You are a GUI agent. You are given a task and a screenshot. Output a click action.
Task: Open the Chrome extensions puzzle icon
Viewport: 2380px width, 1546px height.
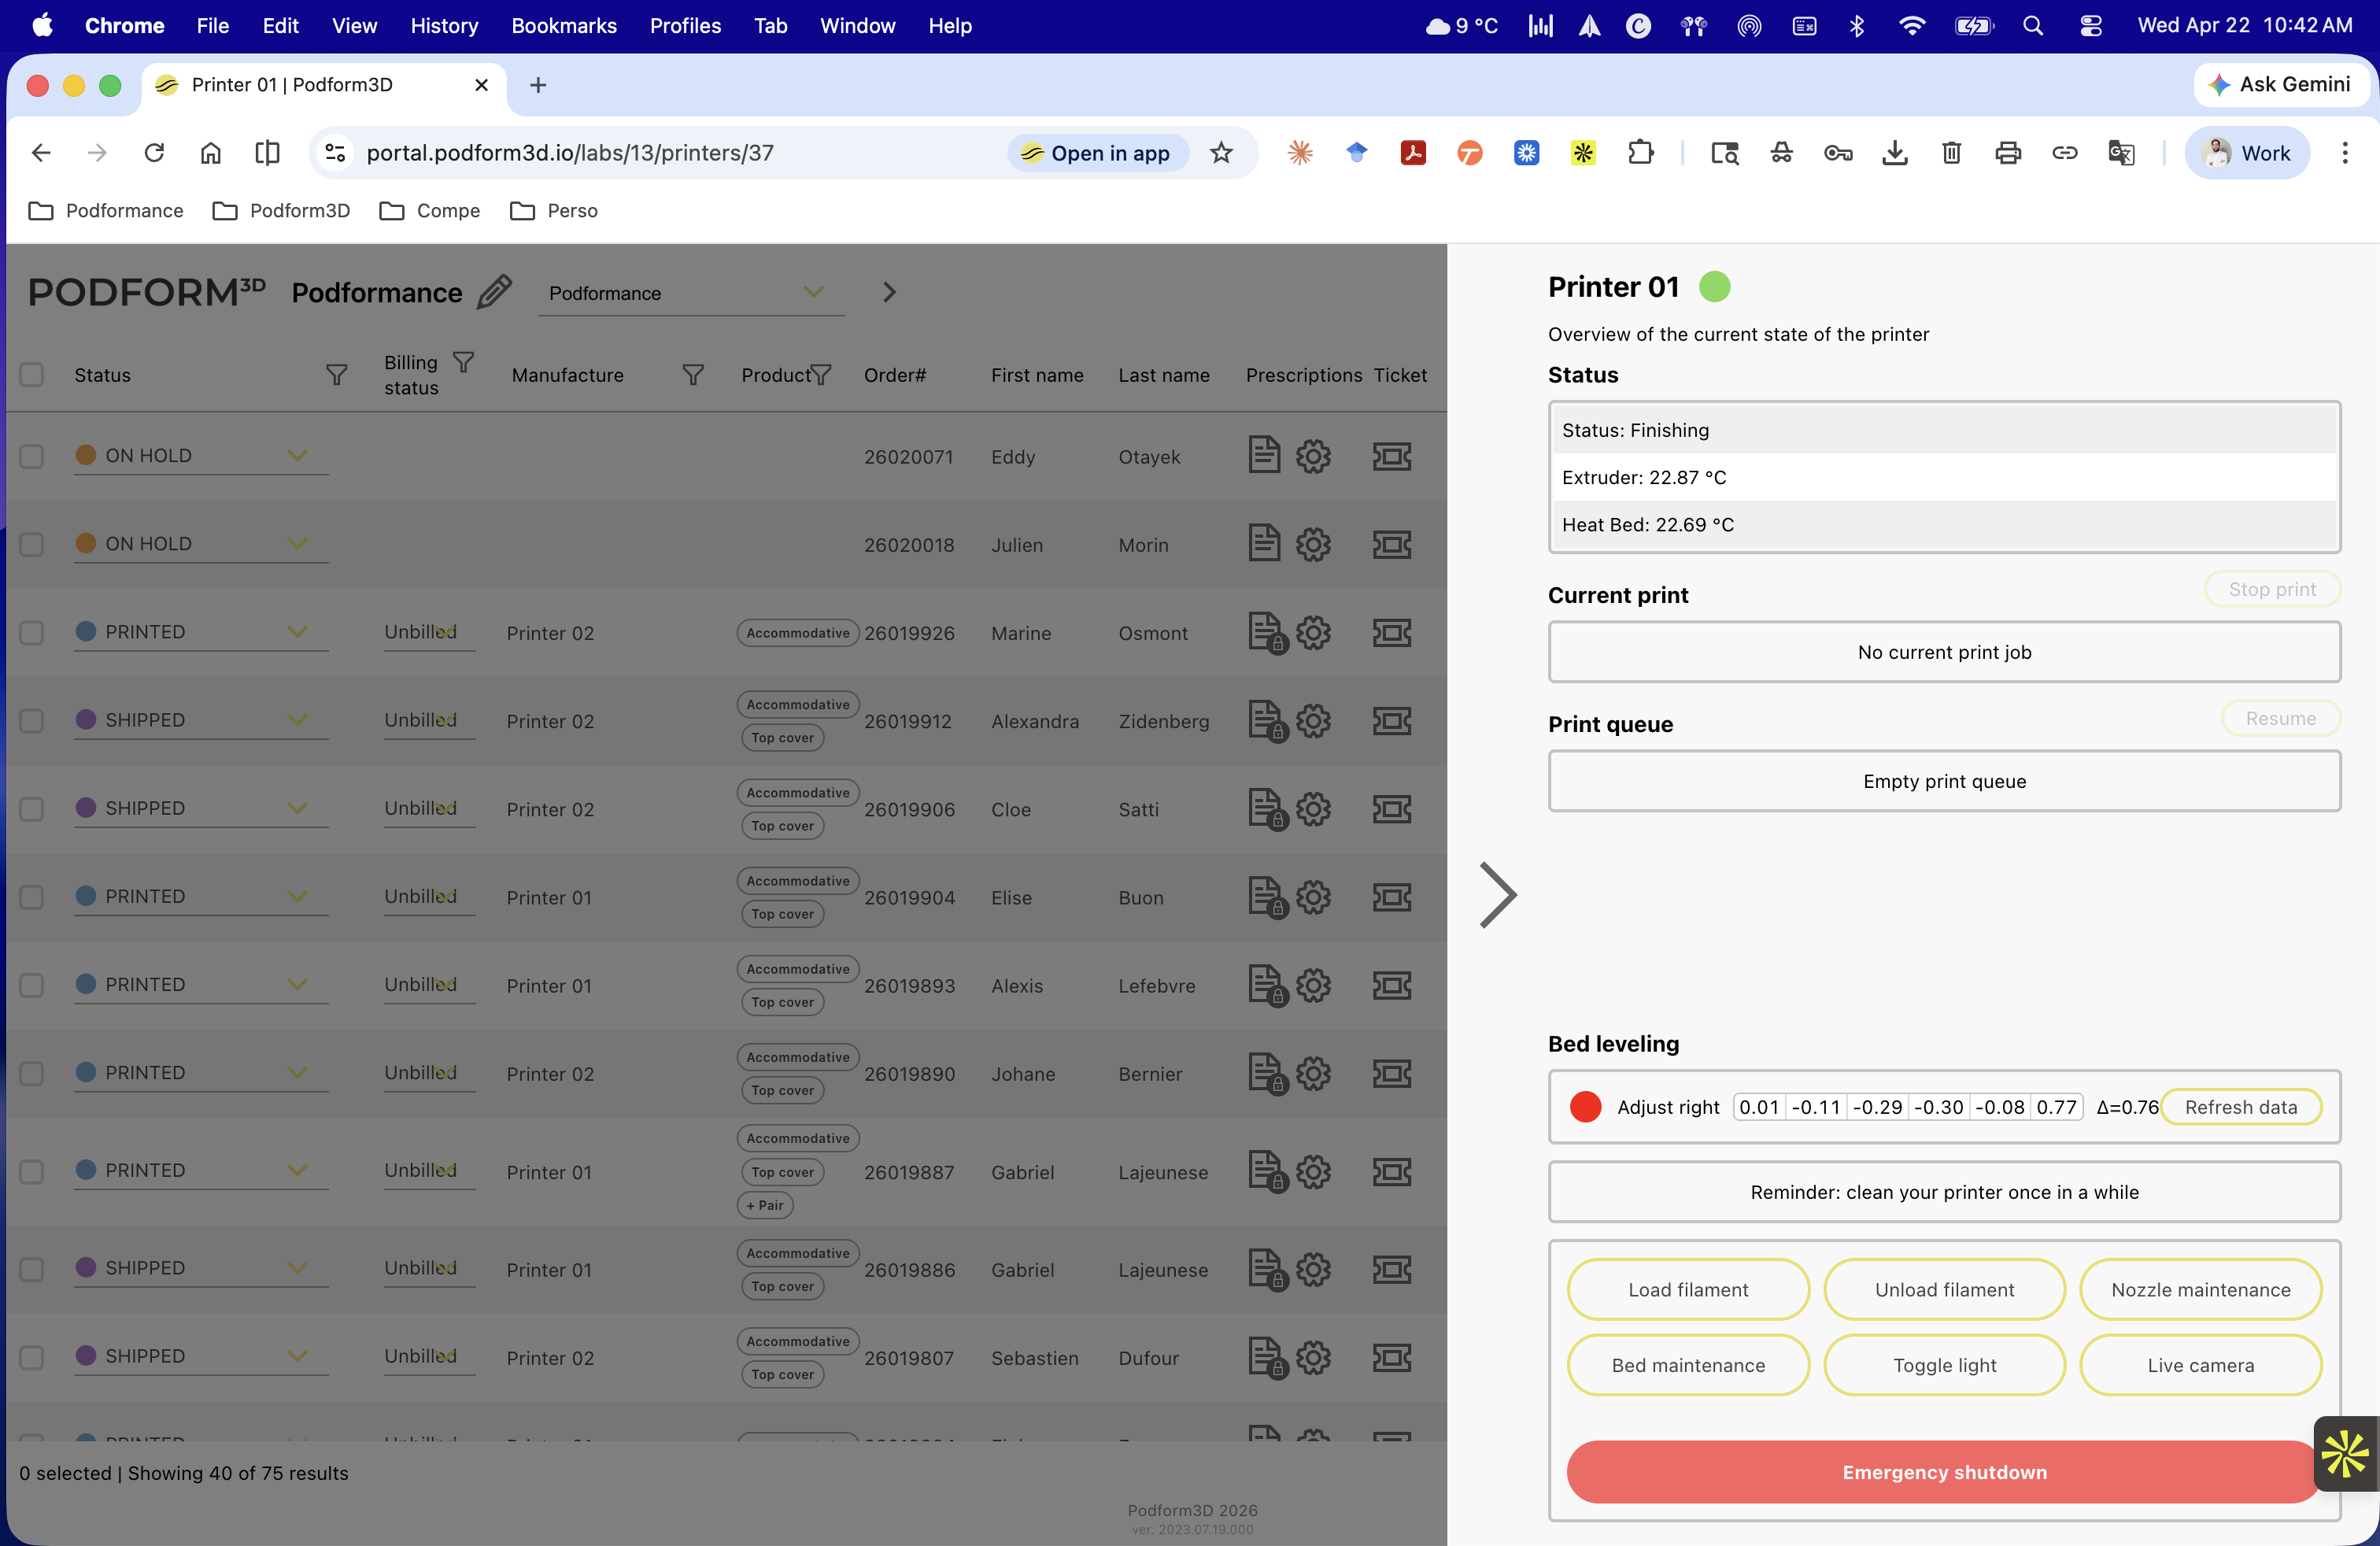(1640, 153)
